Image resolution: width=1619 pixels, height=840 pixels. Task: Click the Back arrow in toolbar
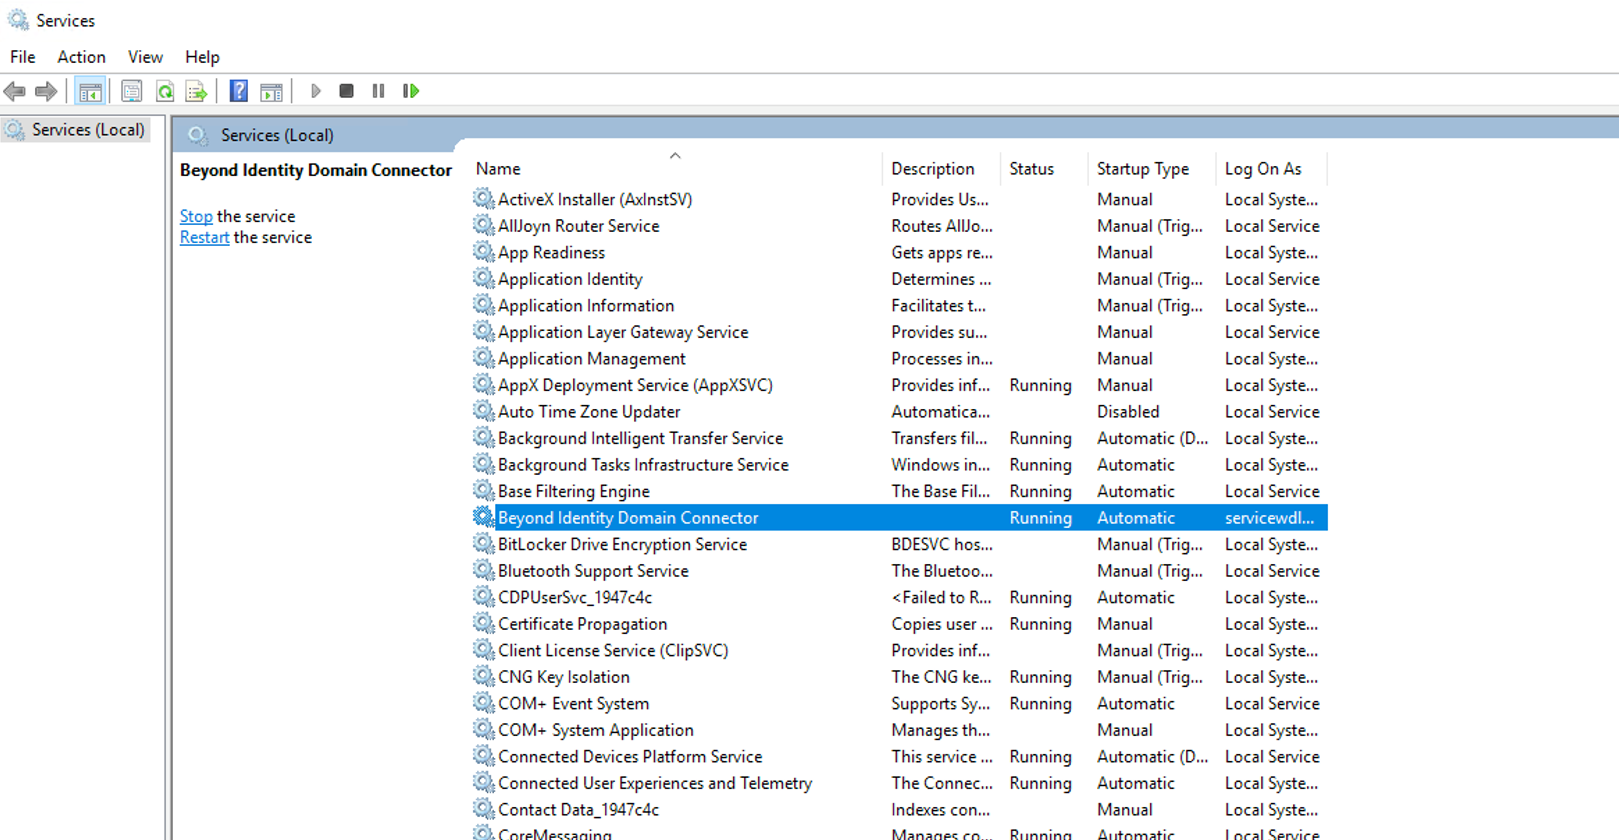[x=15, y=92]
